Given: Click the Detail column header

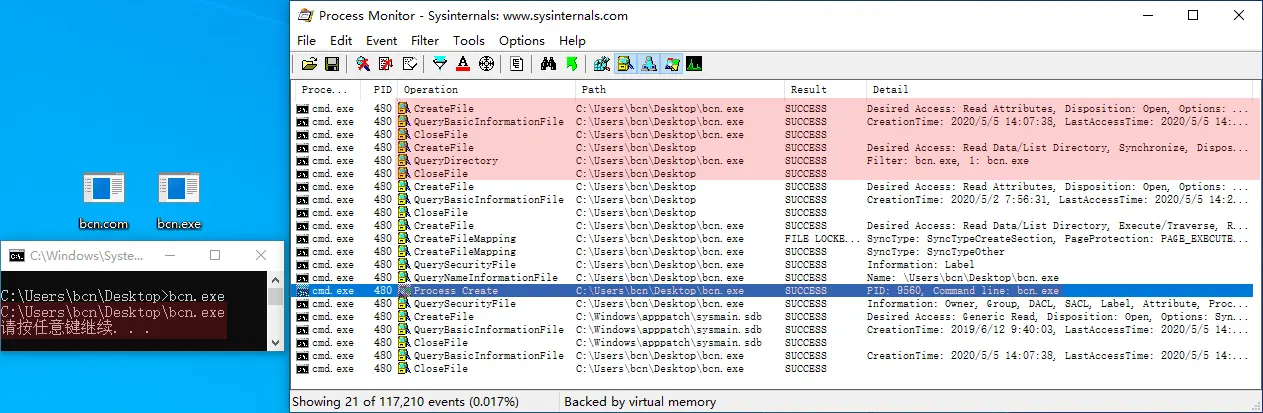Looking at the screenshot, I should 1058,90.
